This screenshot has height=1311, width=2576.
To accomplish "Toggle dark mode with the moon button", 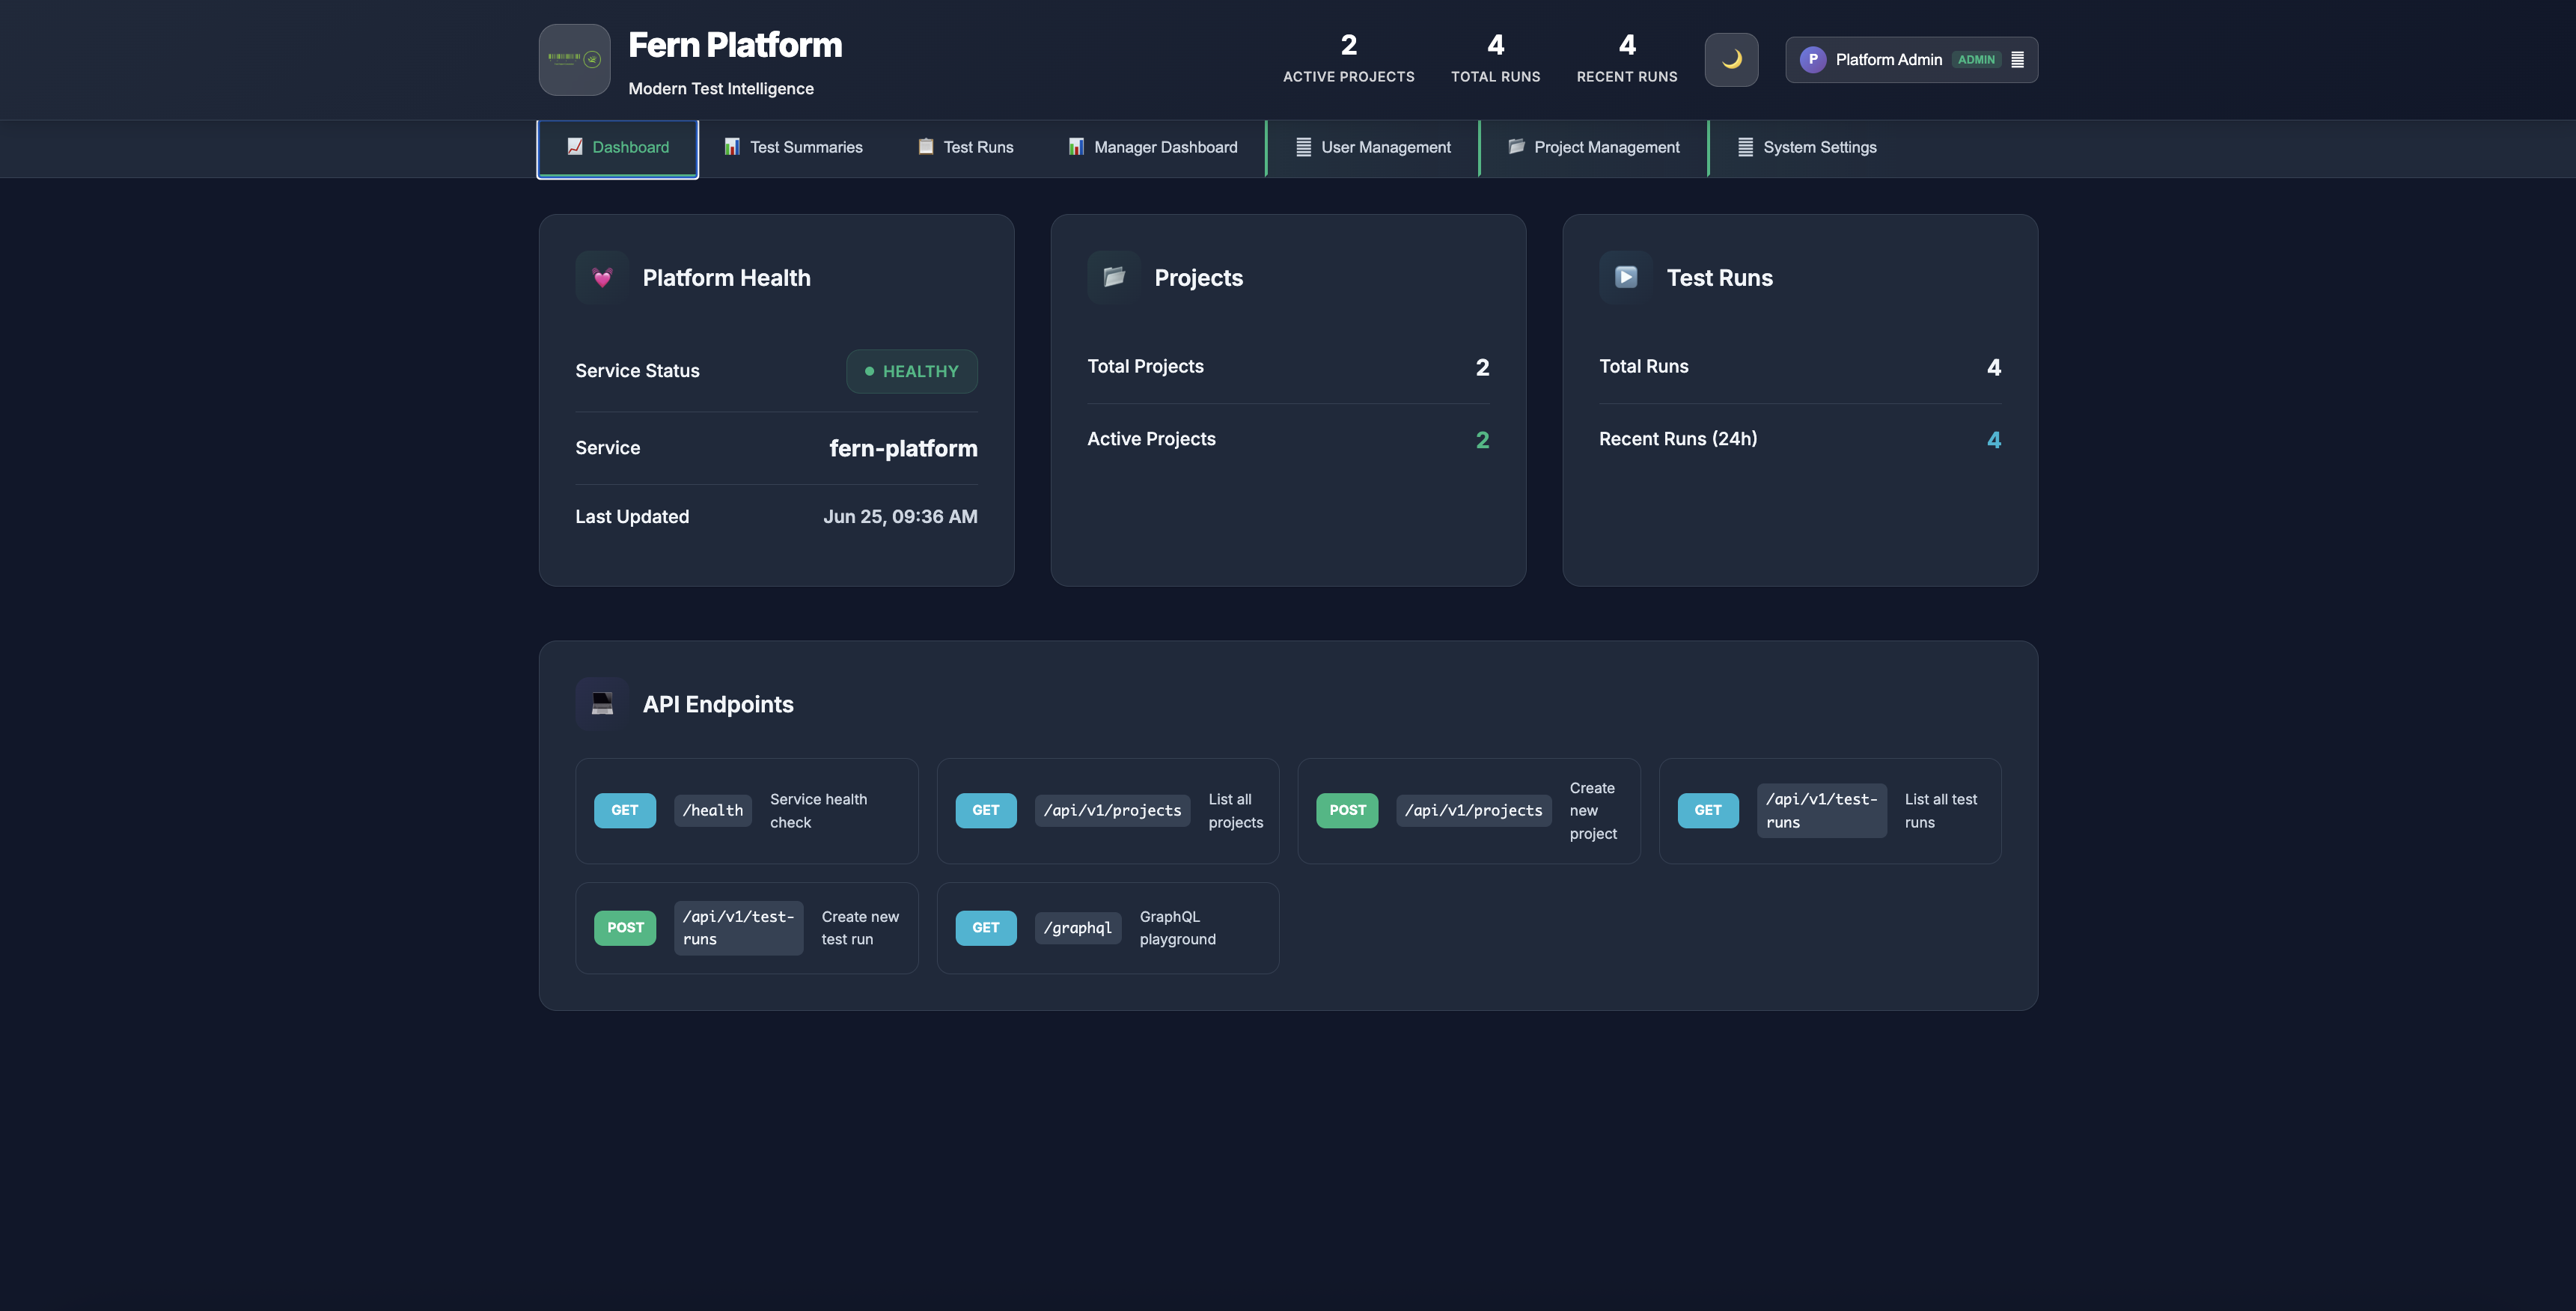I will 1731,60.
